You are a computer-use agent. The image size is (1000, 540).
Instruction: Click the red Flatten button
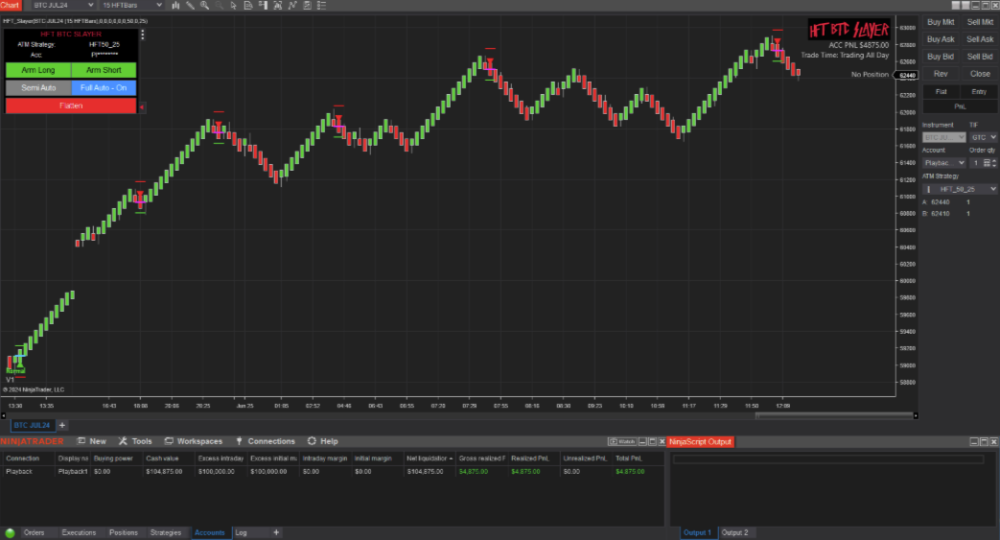(71, 106)
